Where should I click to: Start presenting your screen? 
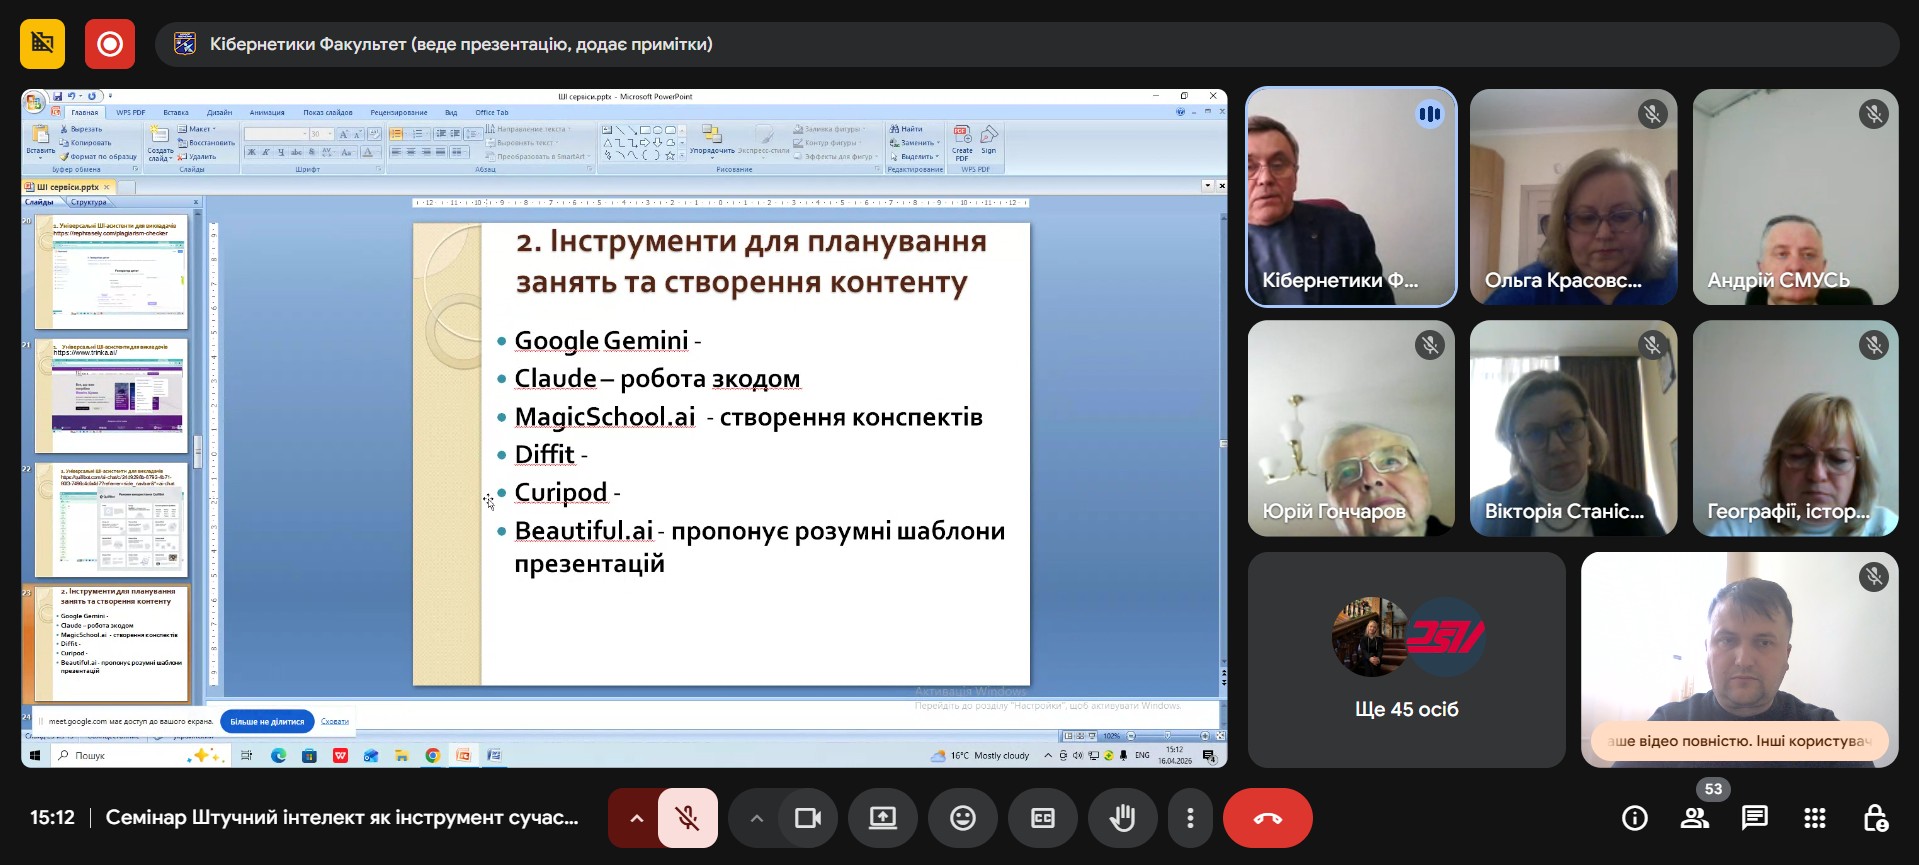(883, 818)
